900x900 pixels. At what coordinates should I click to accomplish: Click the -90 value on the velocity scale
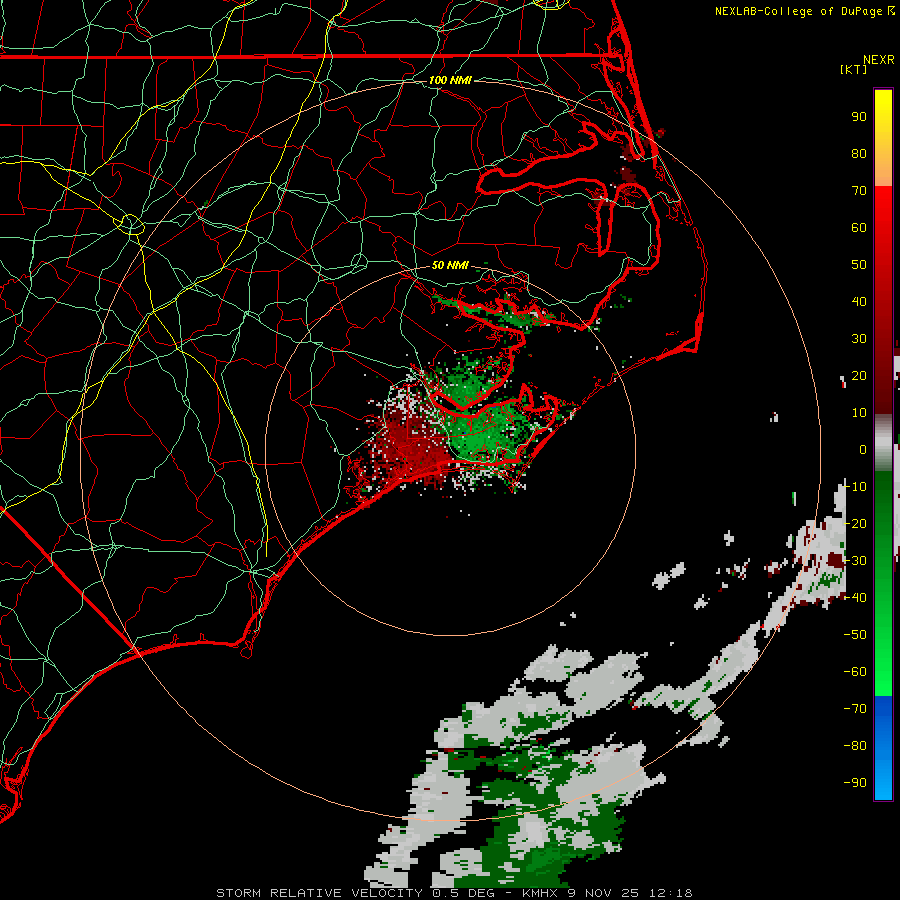tap(855, 783)
